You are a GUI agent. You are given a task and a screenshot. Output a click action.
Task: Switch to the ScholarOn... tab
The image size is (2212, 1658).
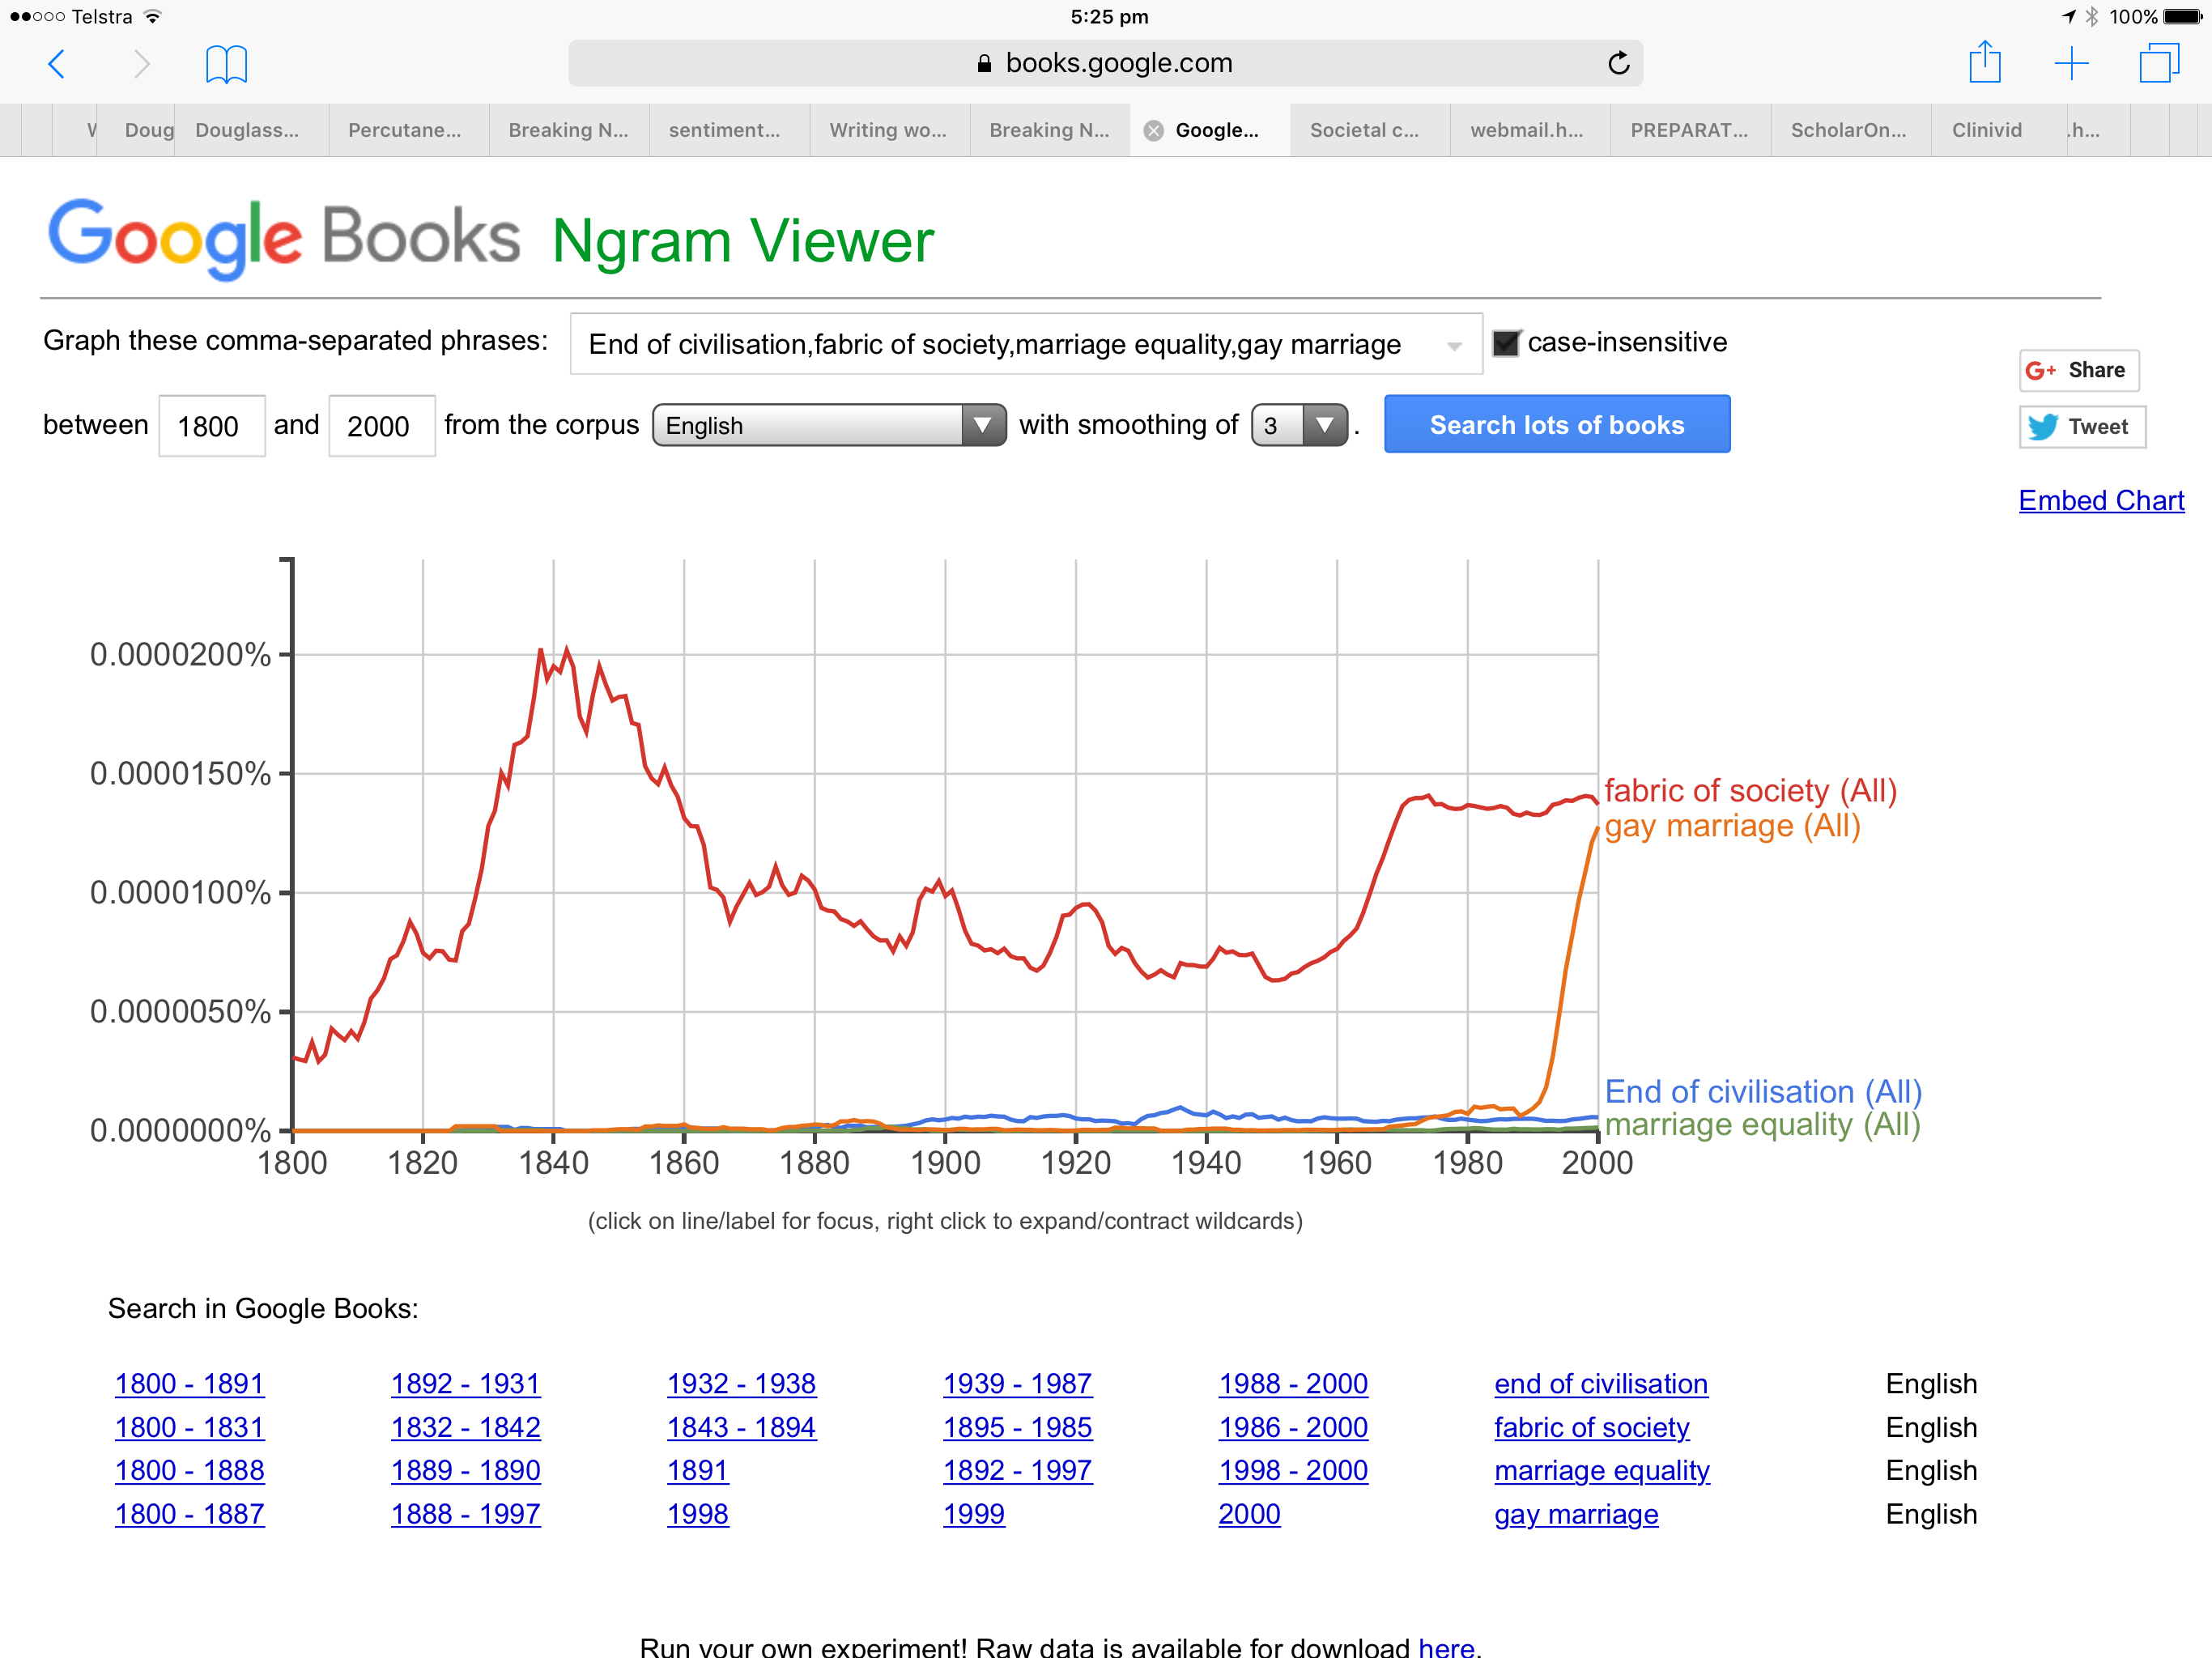(x=1848, y=130)
